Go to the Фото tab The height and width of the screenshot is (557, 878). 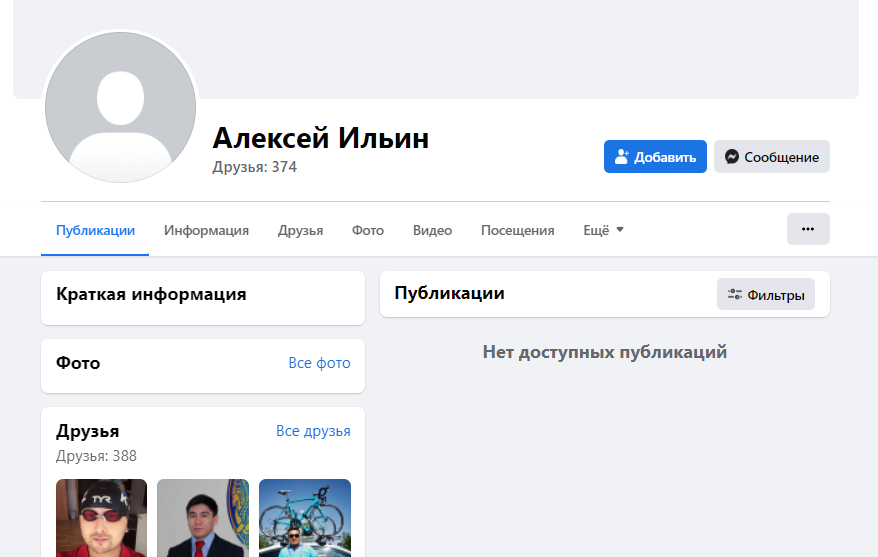tap(367, 230)
